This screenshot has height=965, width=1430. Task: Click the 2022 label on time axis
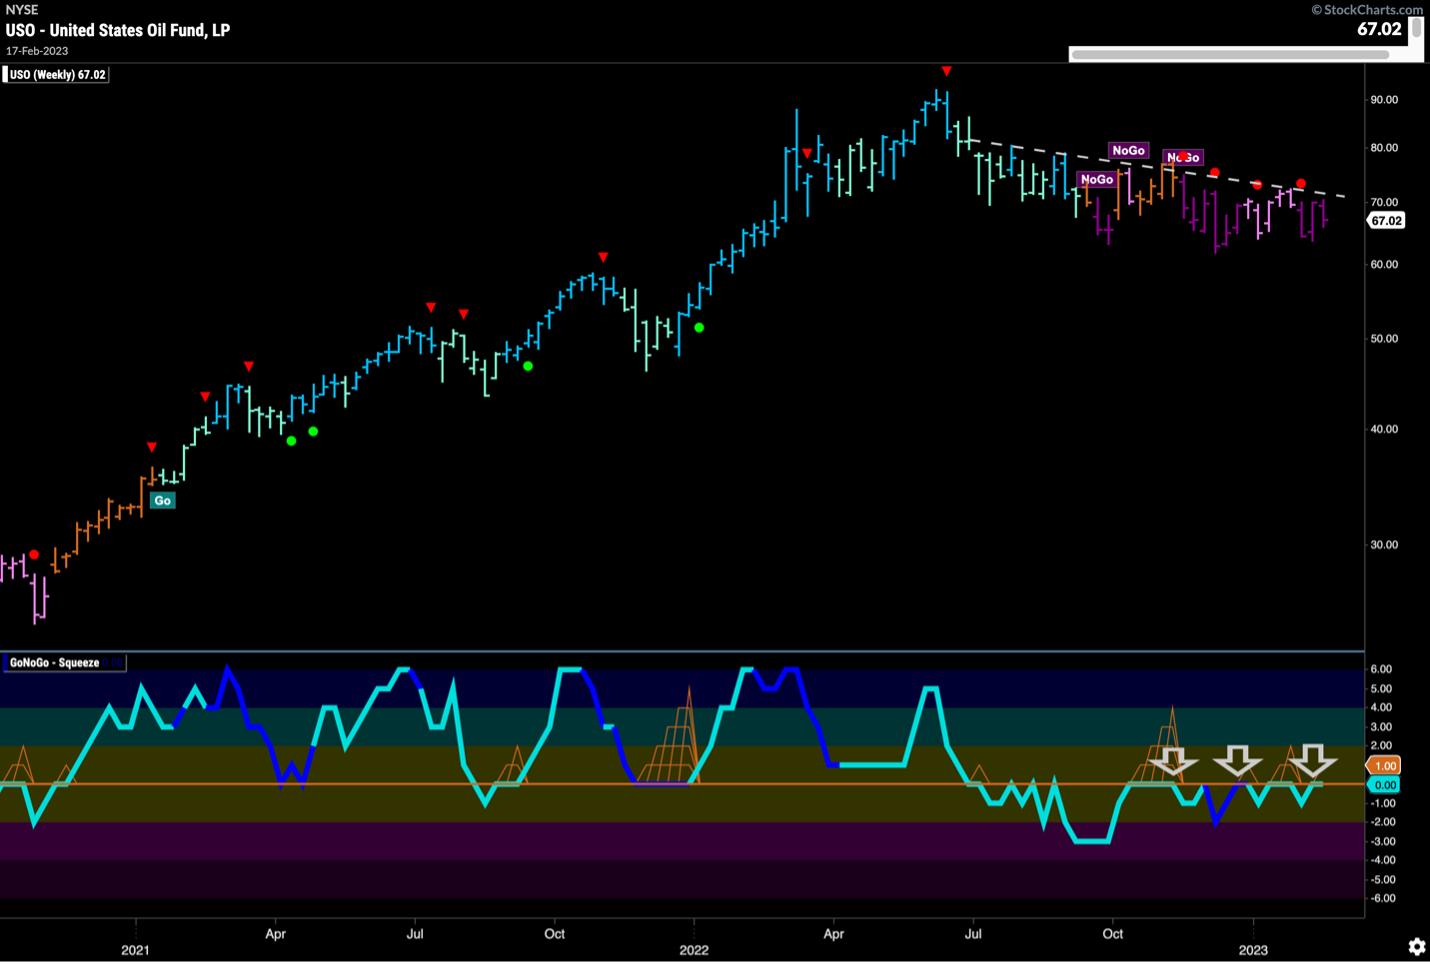coord(694,949)
